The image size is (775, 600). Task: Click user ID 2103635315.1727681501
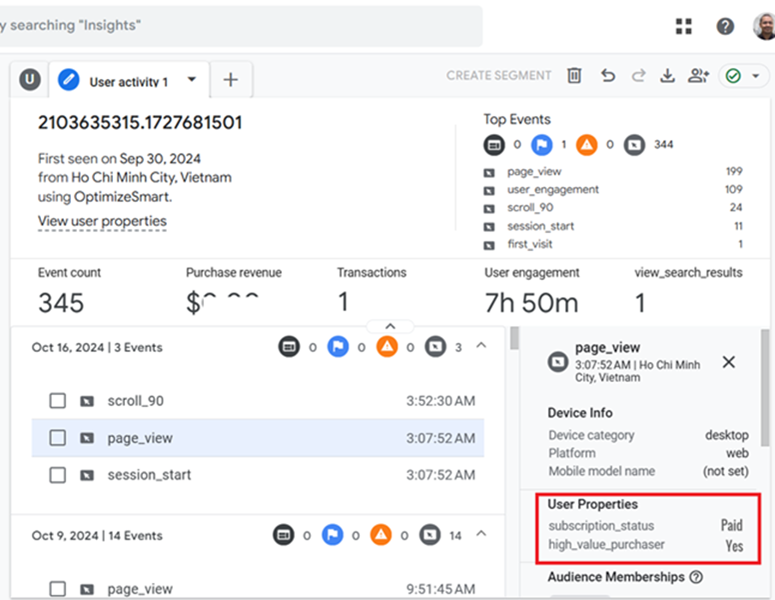pyautogui.click(x=140, y=123)
